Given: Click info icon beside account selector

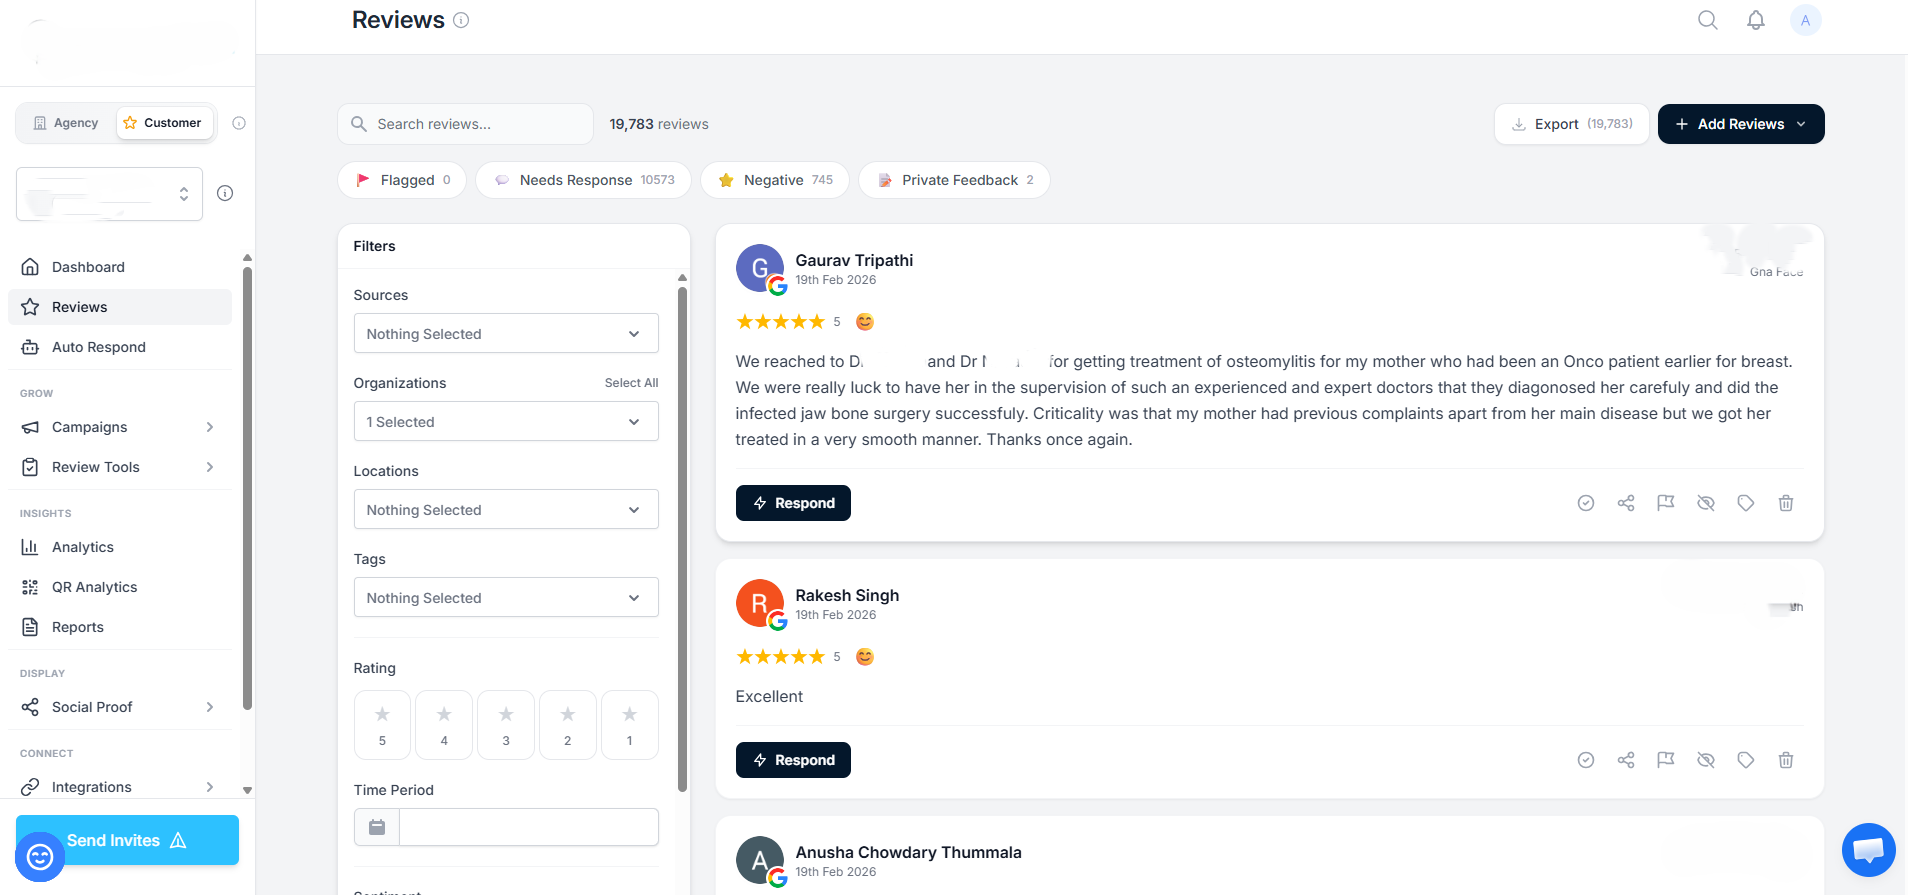Looking at the screenshot, I should coord(225,193).
